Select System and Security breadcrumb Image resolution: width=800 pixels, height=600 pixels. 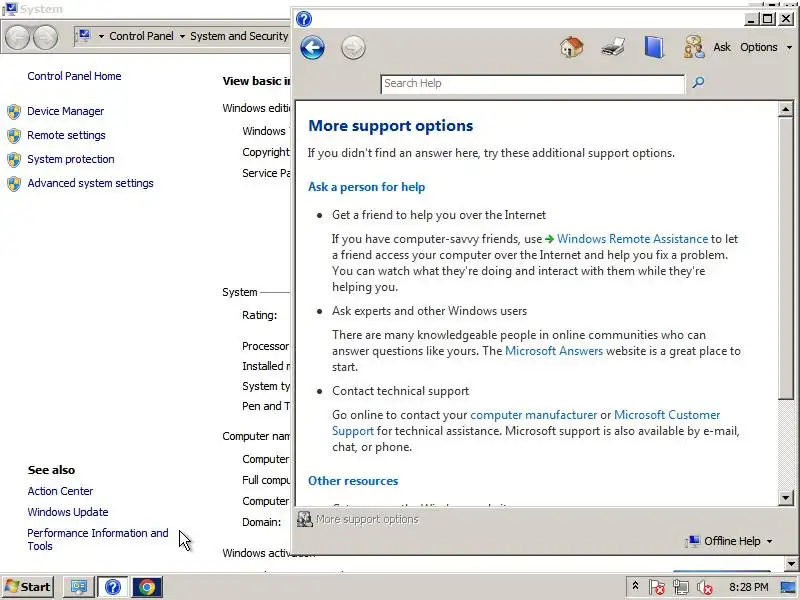[x=239, y=36]
